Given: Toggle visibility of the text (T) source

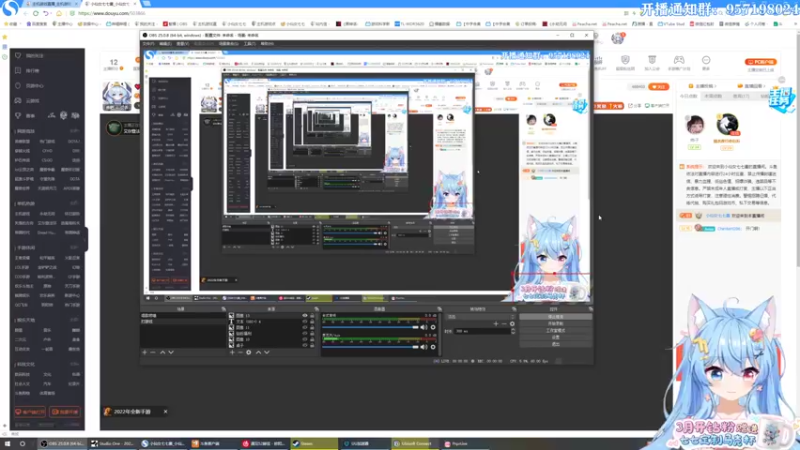Looking at the screenshot, I should 305,322.
